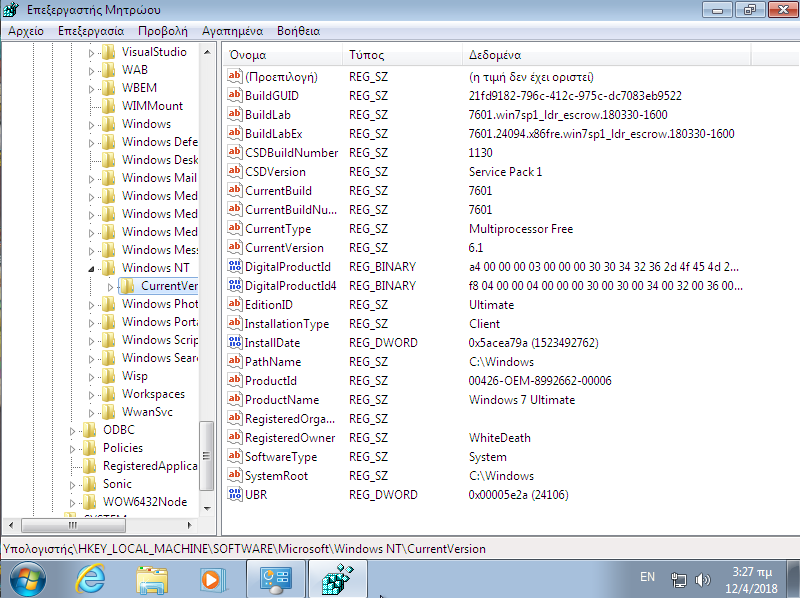Open Internet Explorer from the taskbar
The image size is (800, 598).
tap(90, 579)
